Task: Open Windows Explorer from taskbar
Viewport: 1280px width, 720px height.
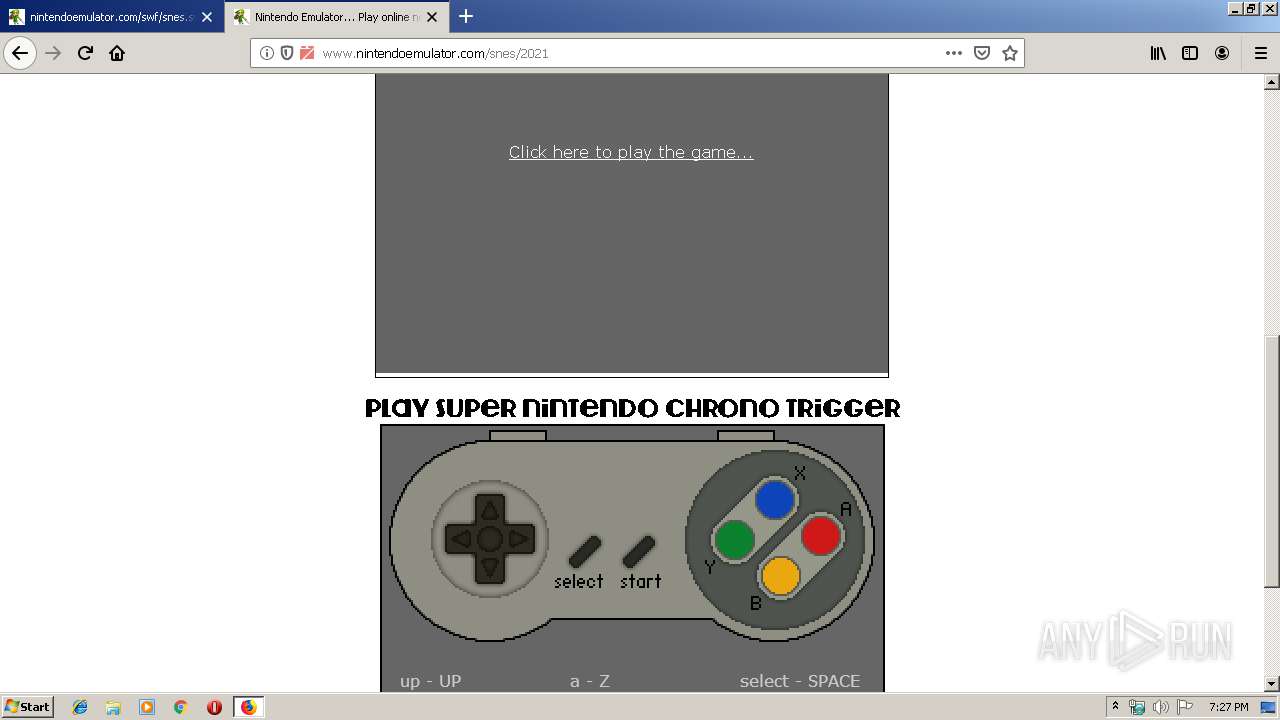Action: point(113,707)
